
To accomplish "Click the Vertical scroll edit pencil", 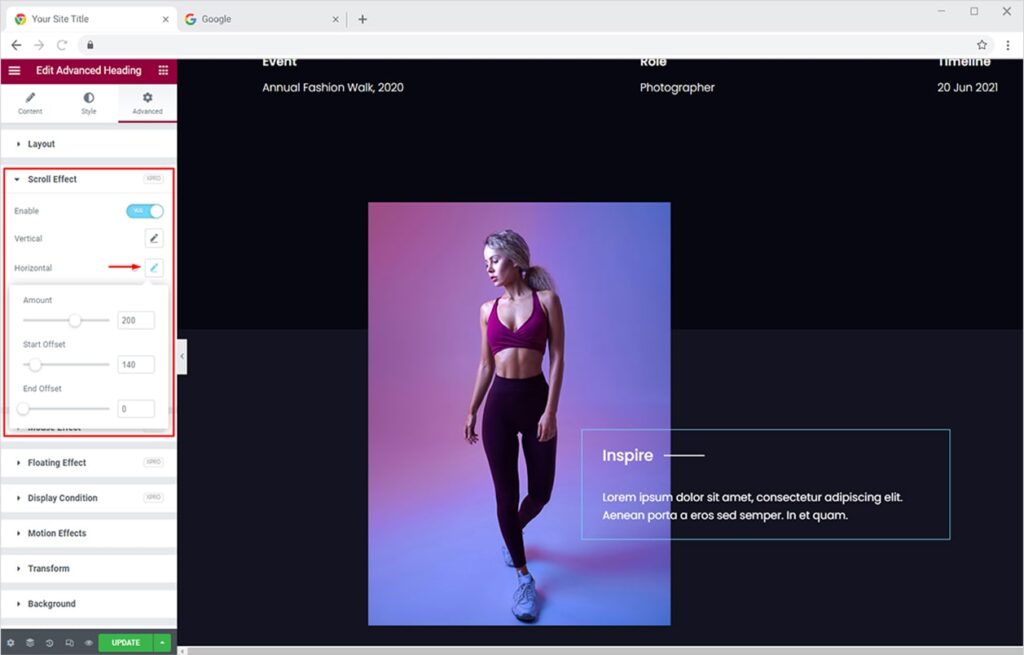I will click(153, 238).
